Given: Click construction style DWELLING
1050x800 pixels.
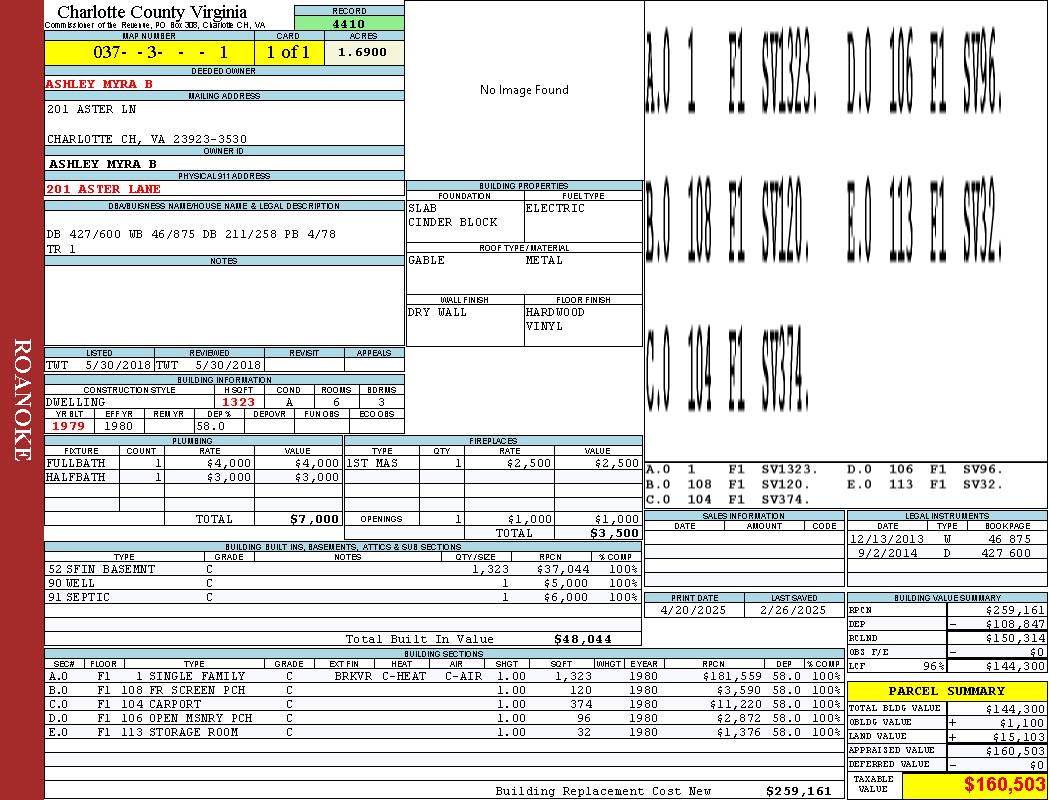Looking at the screenshot, I should tap(76, 402).
